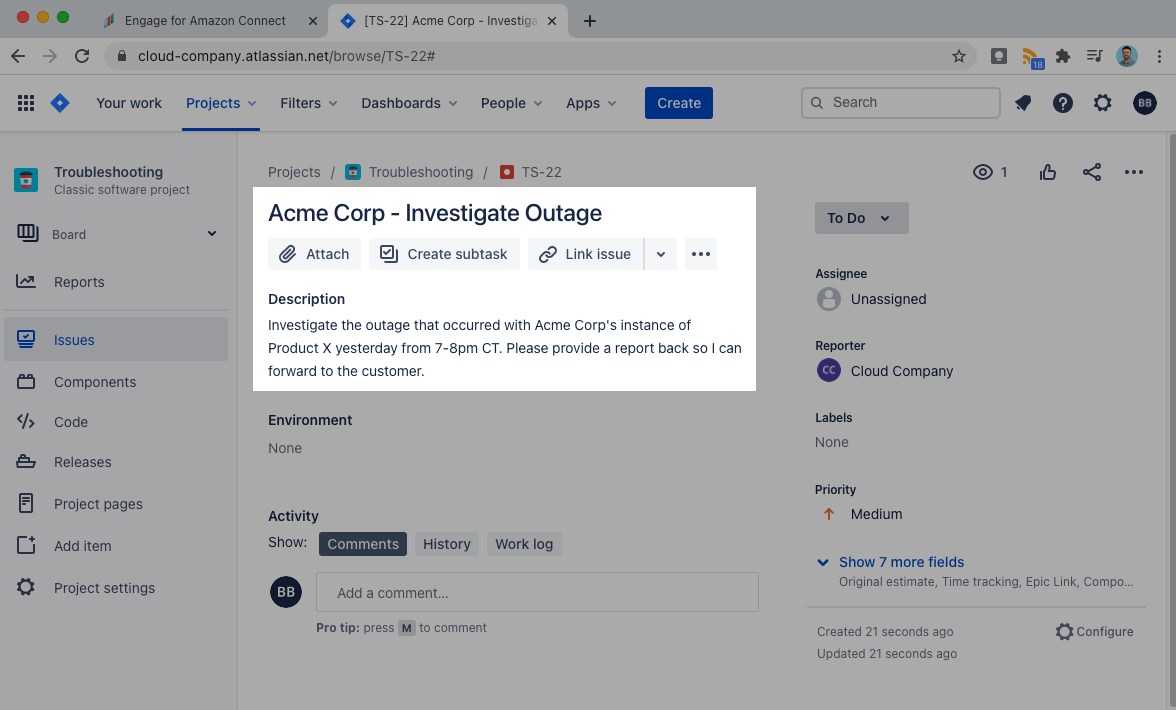Screen dimensions: 1176x710
Task: Click the TS-22 breadcrumb link
Action: [x=541, y=172]
